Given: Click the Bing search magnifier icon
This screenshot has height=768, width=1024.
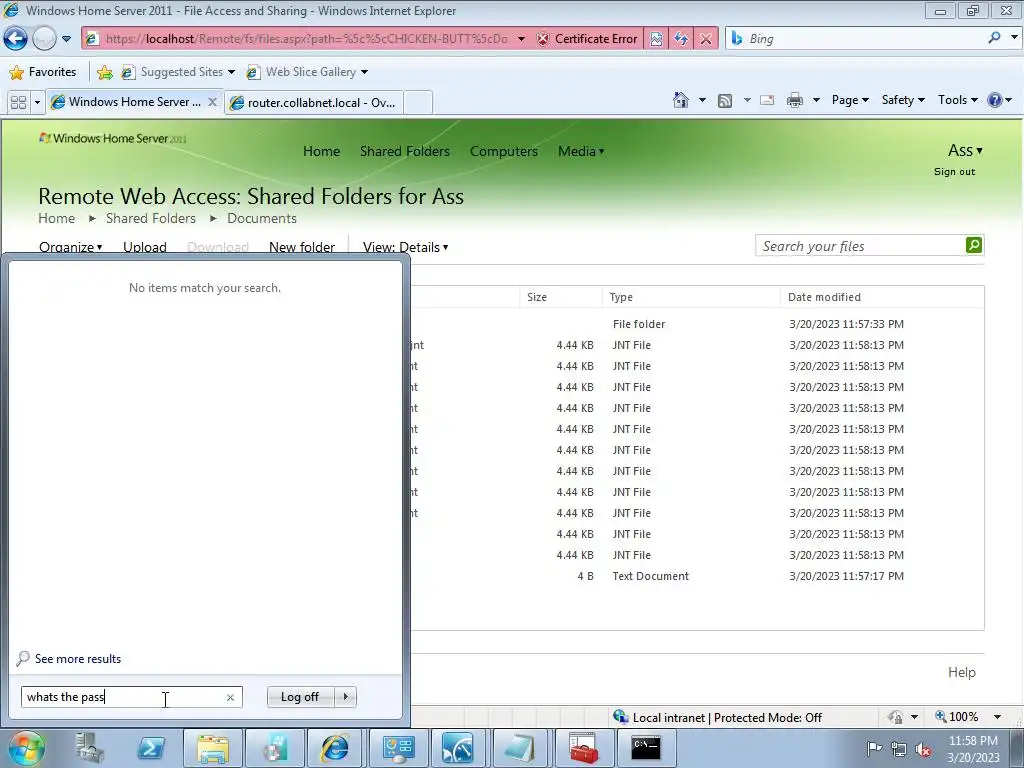Looking at the screenshot, I should pos(994,38).
